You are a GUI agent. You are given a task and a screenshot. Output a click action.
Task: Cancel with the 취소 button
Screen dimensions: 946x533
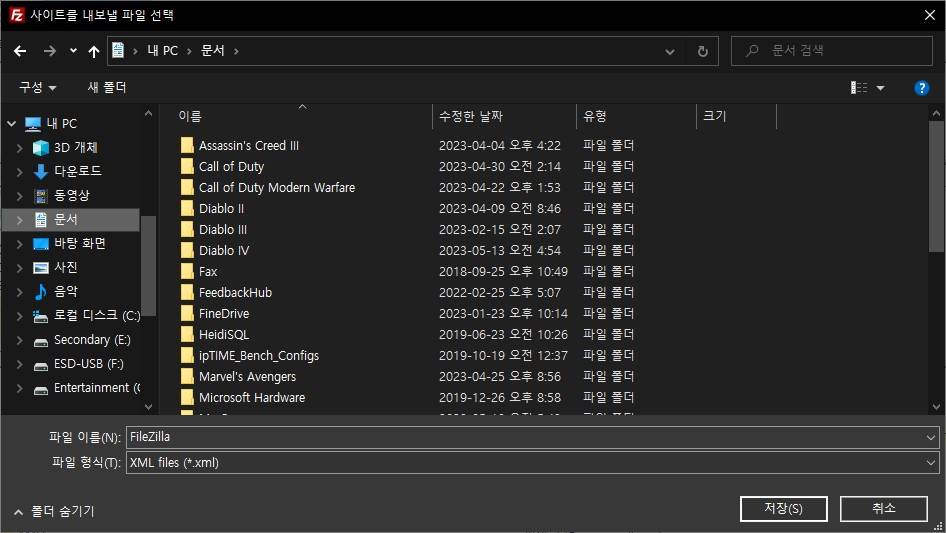point(883,509)
